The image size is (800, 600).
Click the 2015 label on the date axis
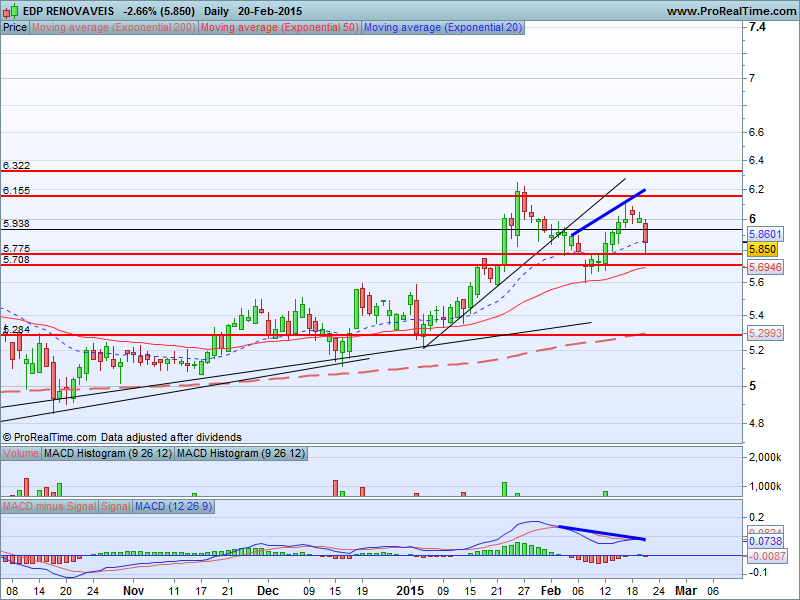[x=410, y=591]
